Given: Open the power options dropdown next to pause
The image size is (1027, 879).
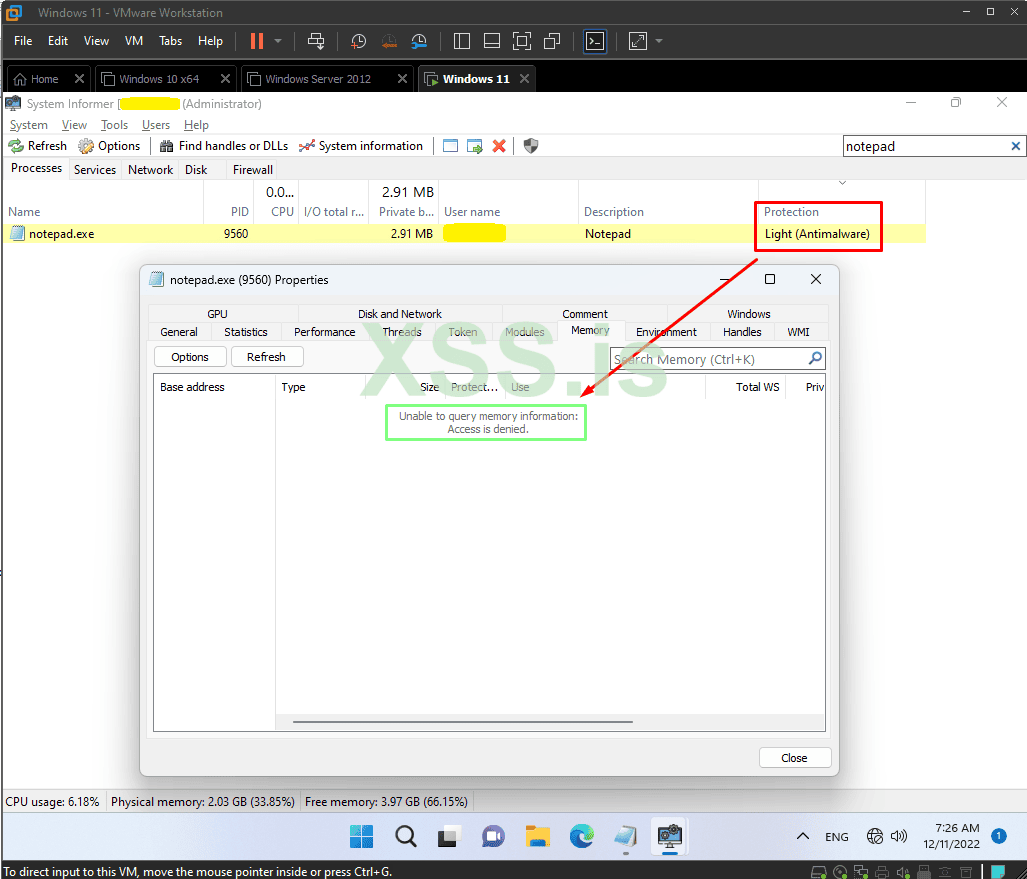Looking at the screenshot, I should point(278,41).
